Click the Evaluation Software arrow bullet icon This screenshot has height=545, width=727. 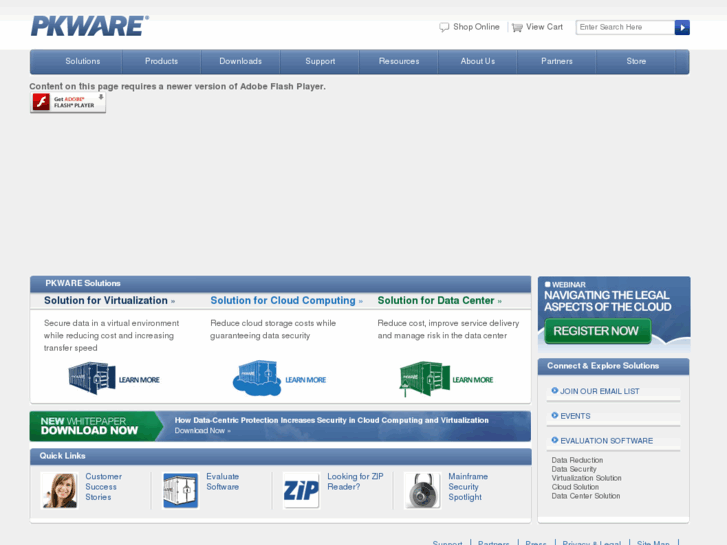[555, 440]
